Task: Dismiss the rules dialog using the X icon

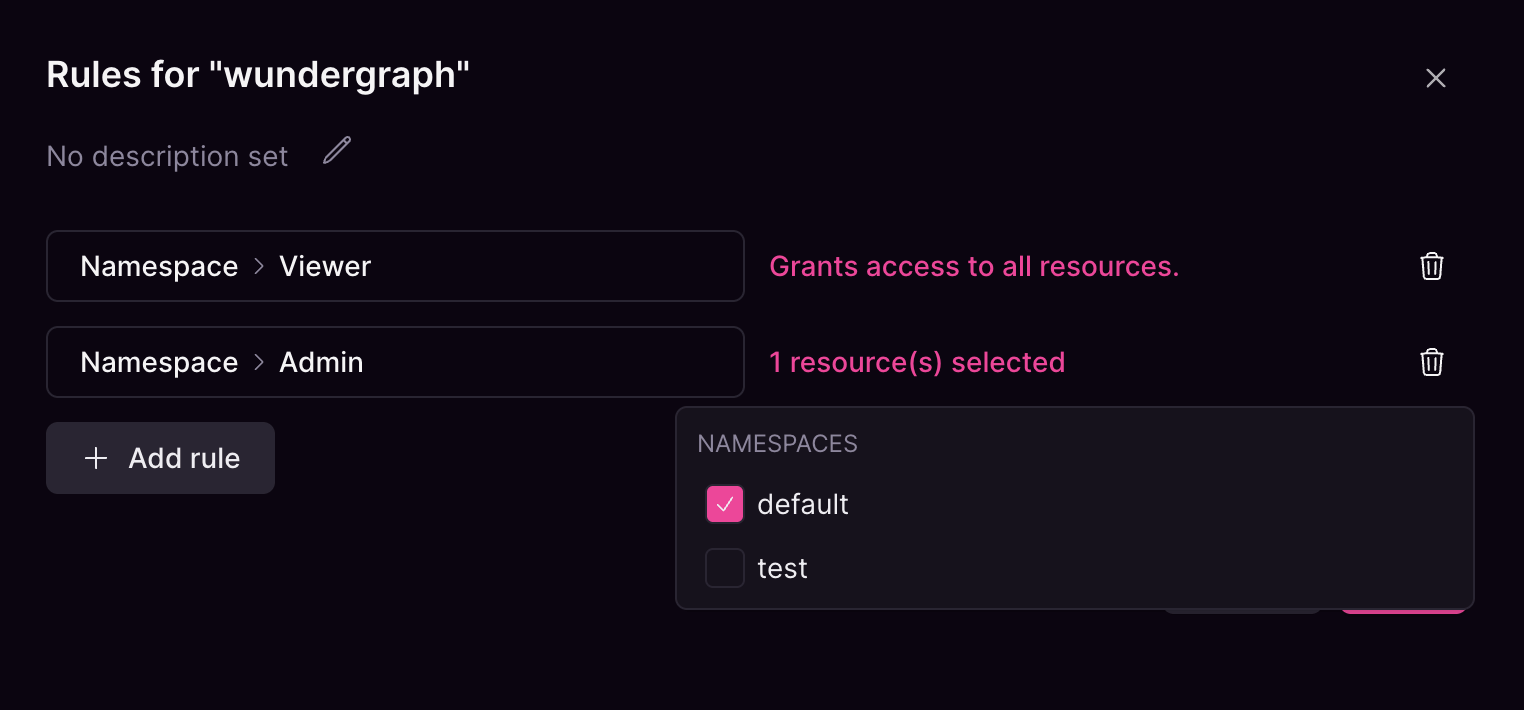Action: (x=1435, y=77)
